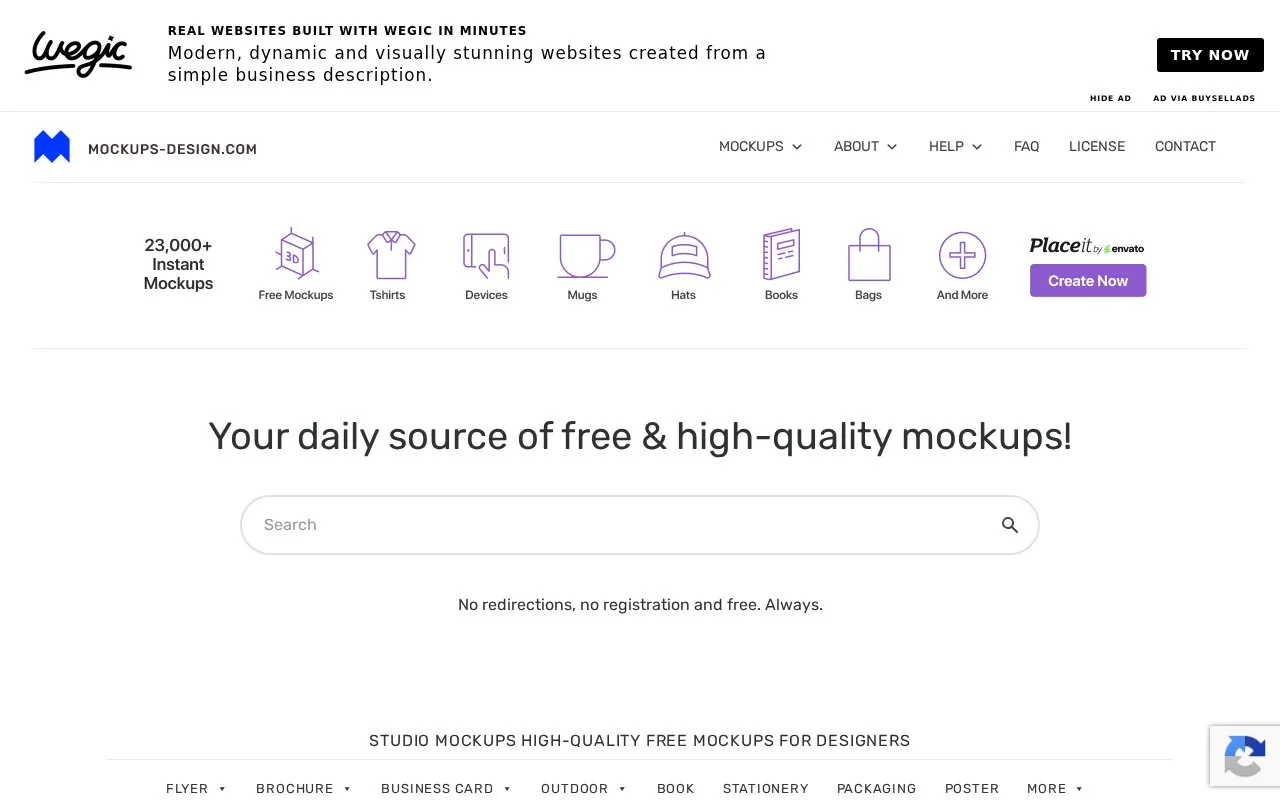Open the Free Mockups 3D box icon
Screen dimensions: 1280x800
tap(296, 254)
